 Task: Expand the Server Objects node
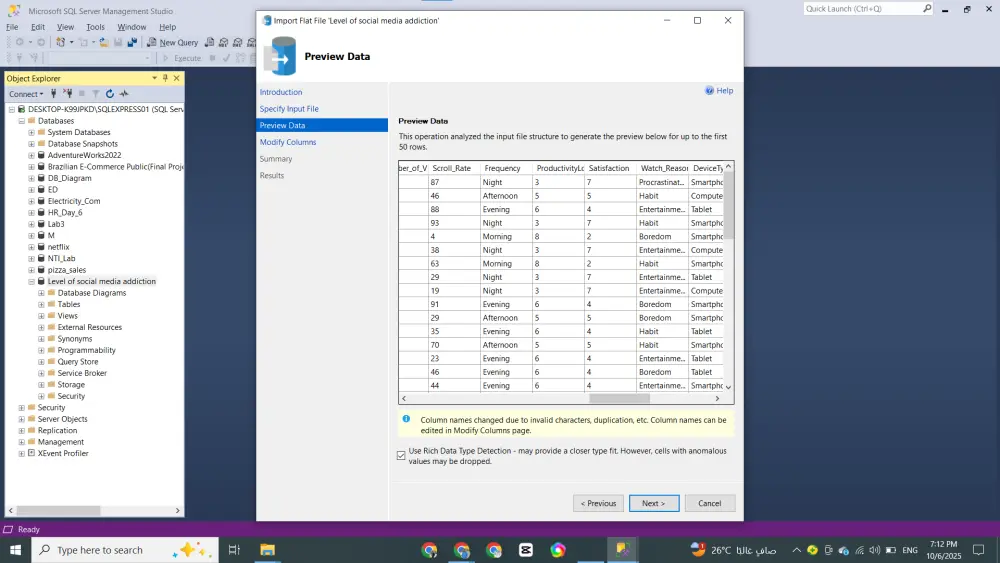tap(22, 419)
